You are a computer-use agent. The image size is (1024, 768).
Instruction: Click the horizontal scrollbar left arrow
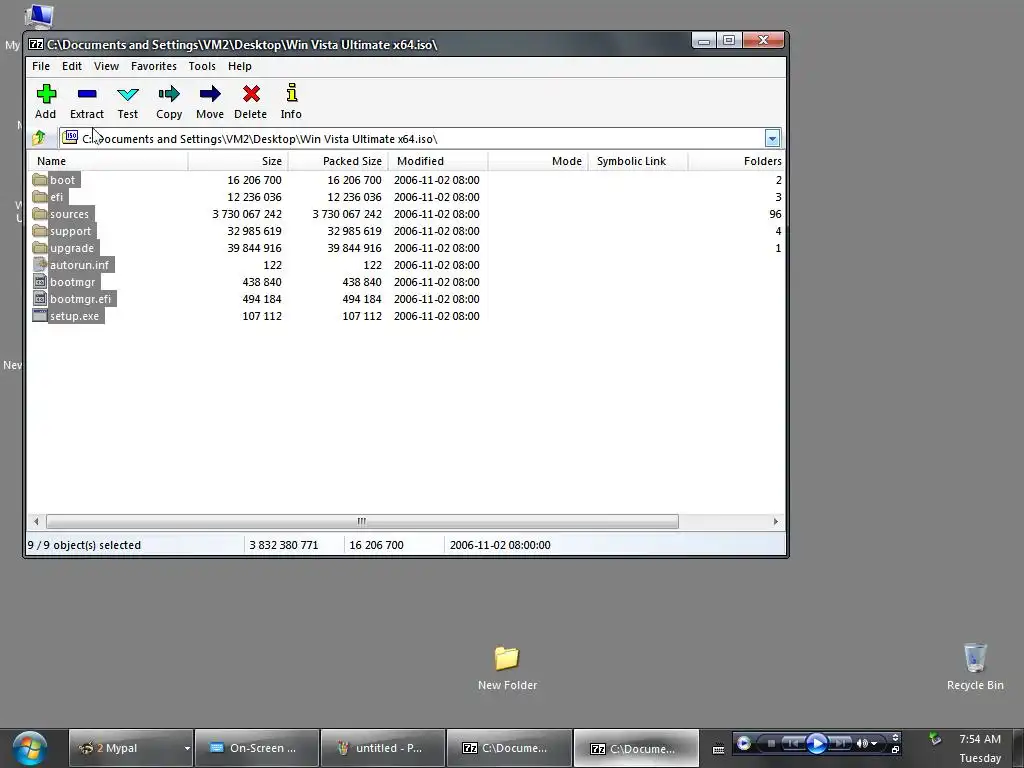tap(36, 521)
